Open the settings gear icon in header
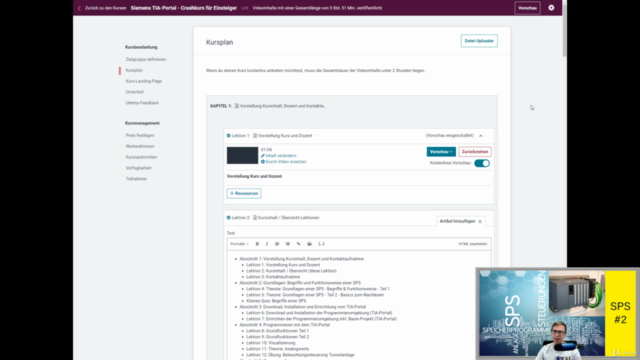Viewport: 640px width, 360px height. click(551, 8)
